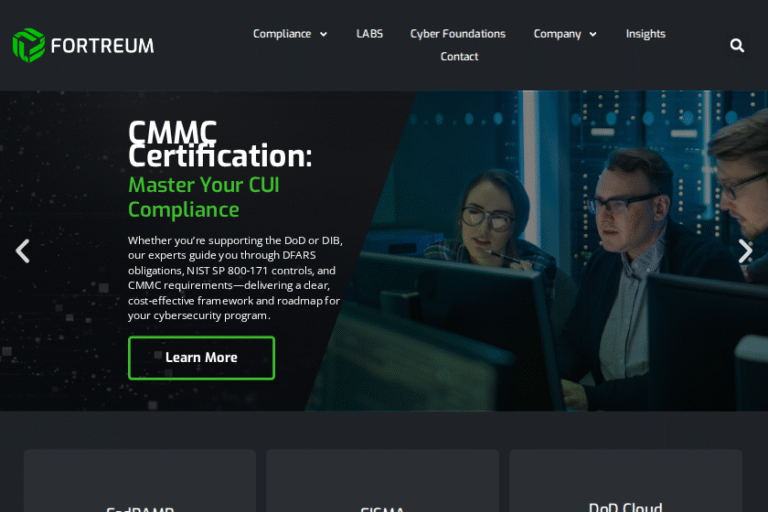Open the Company menu item
The image size is (768, 512).
point(557,34)
